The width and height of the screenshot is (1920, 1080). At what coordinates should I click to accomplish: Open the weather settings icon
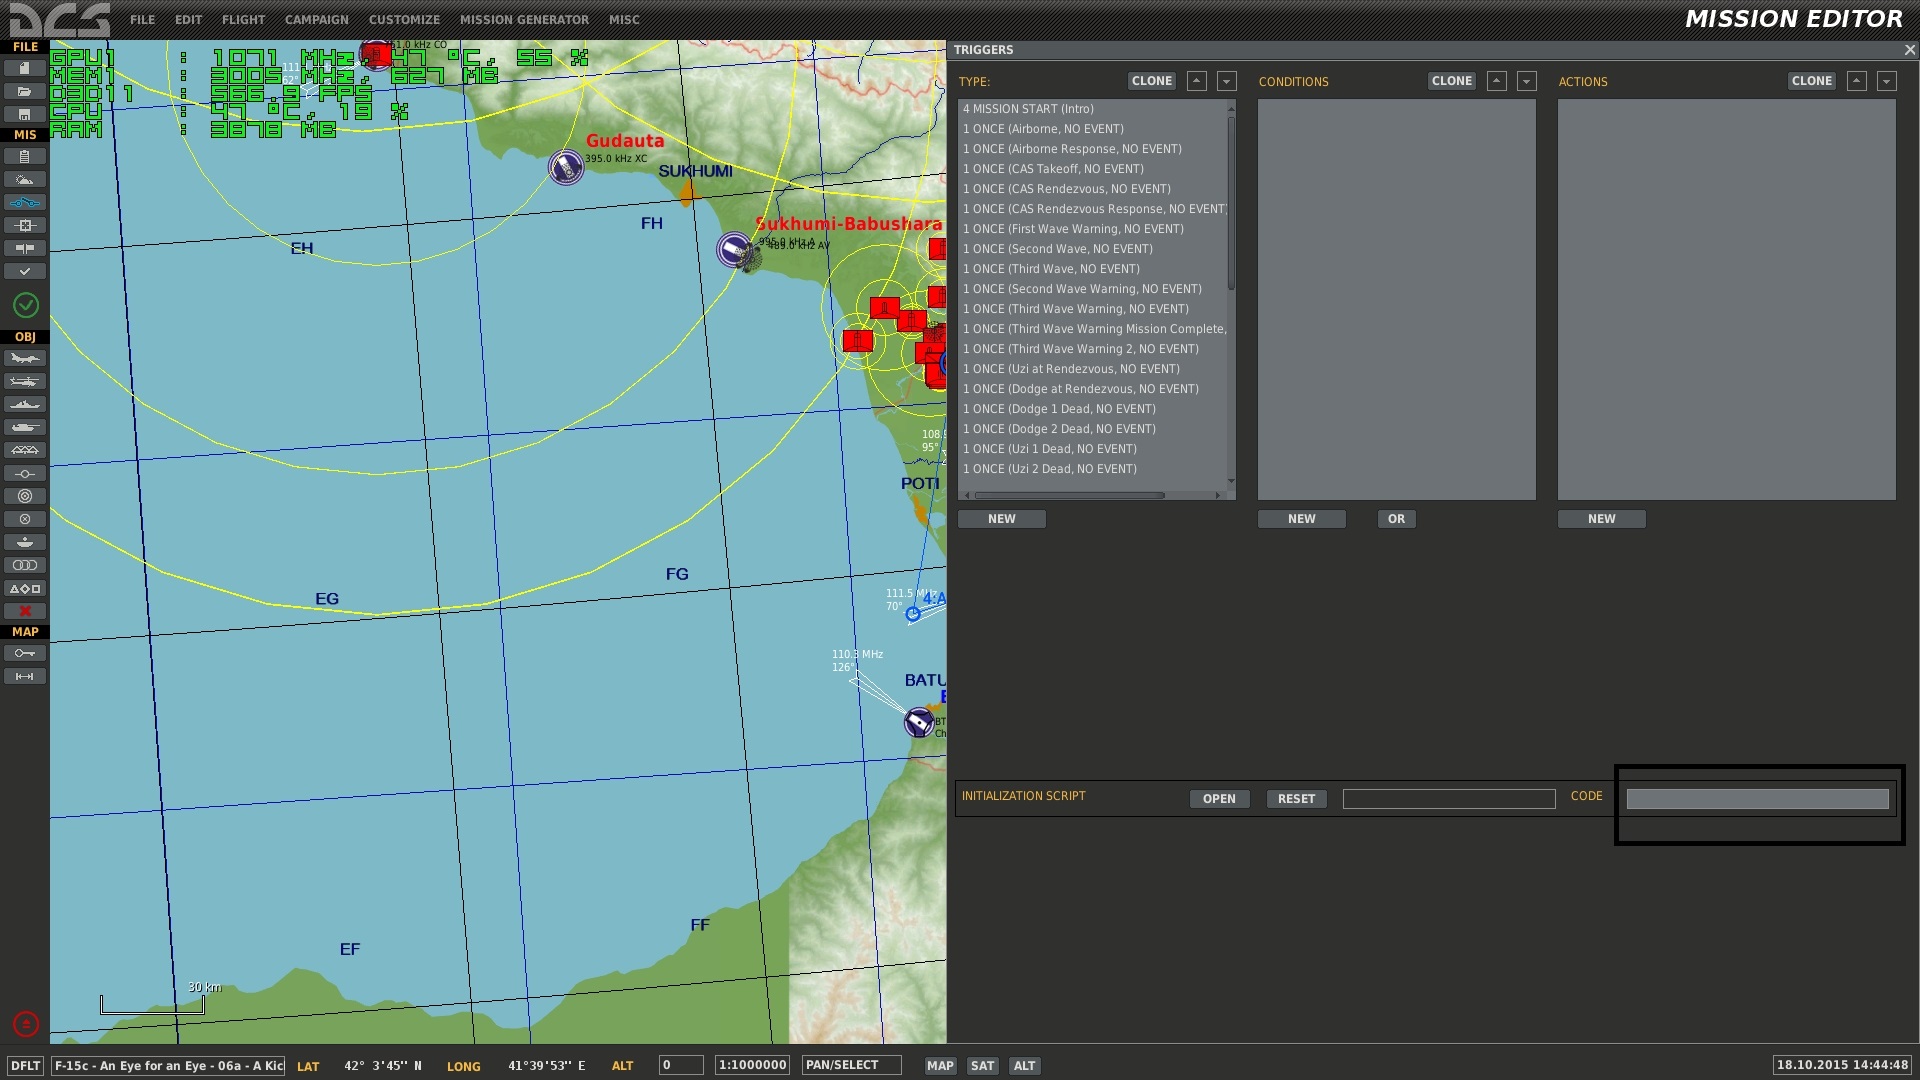pos(25,179)
